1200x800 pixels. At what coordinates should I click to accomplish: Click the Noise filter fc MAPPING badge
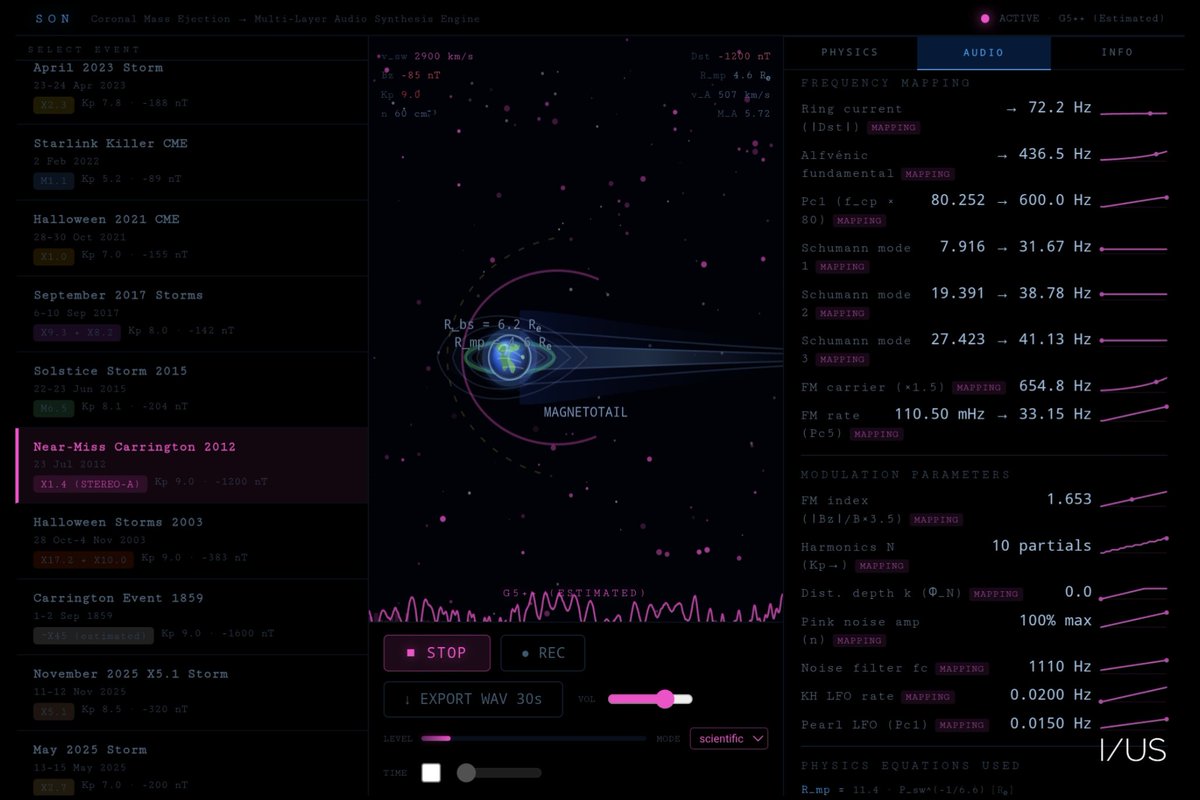pos(961,668)
